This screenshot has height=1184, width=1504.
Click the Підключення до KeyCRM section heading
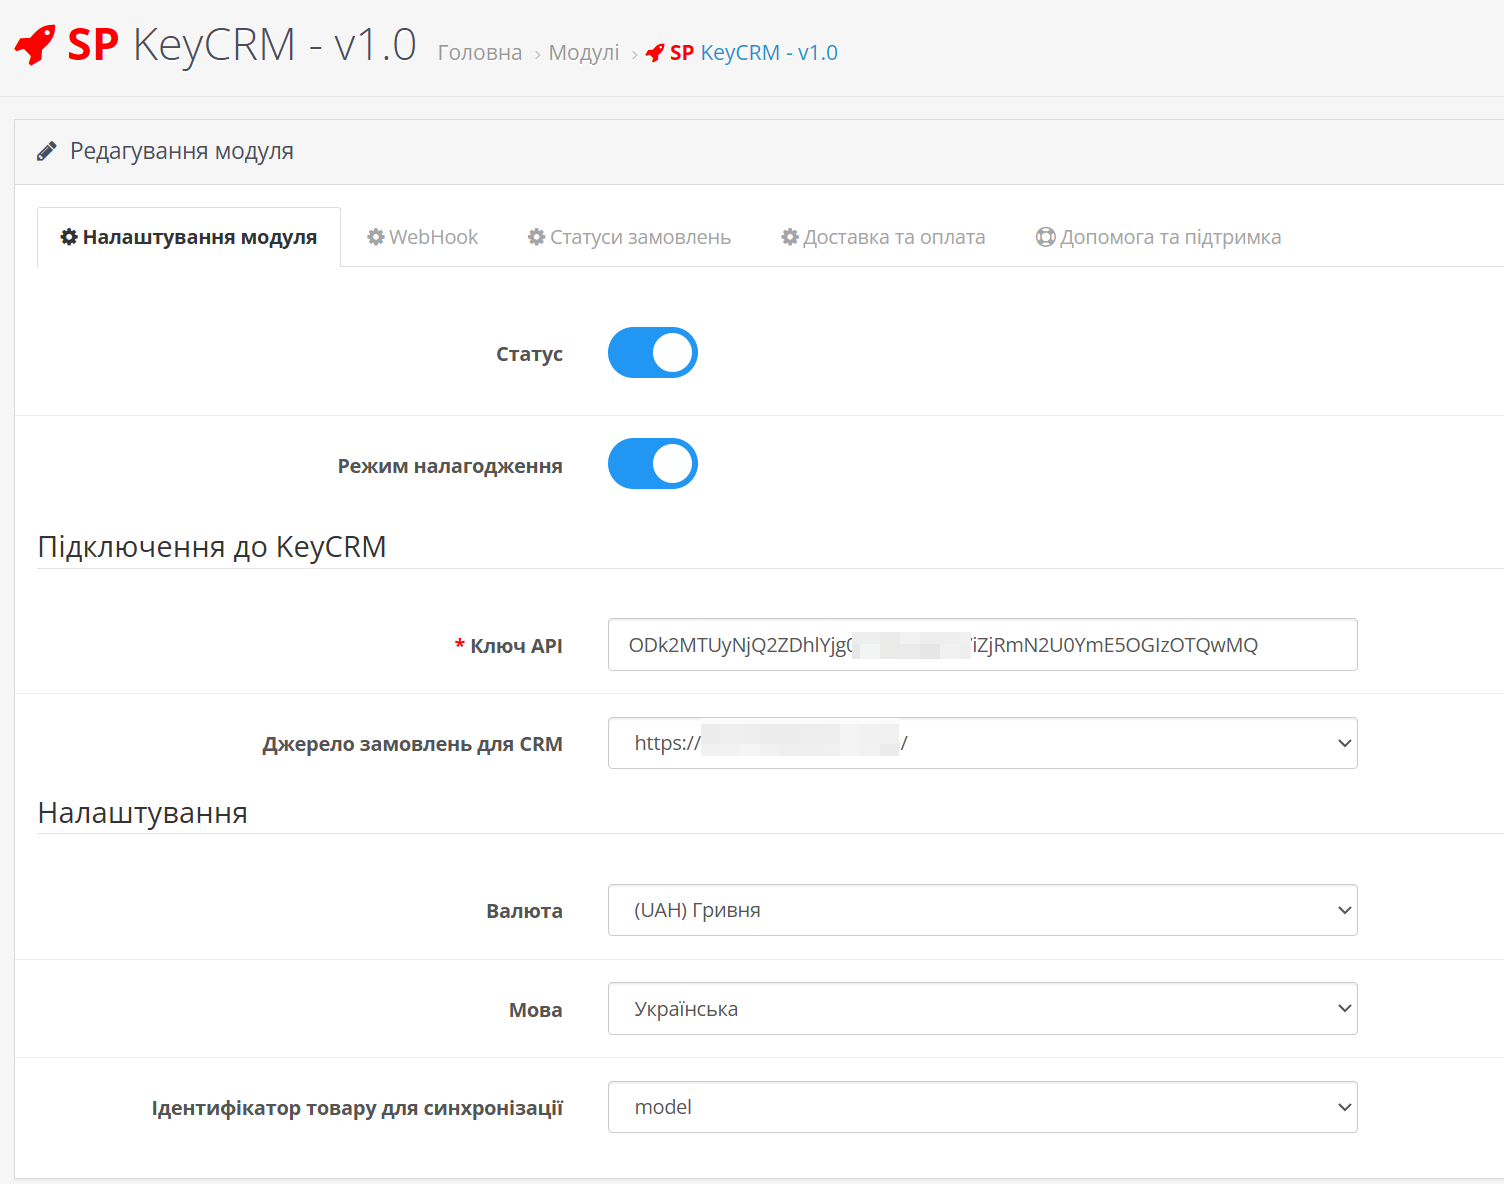(212, 547)
